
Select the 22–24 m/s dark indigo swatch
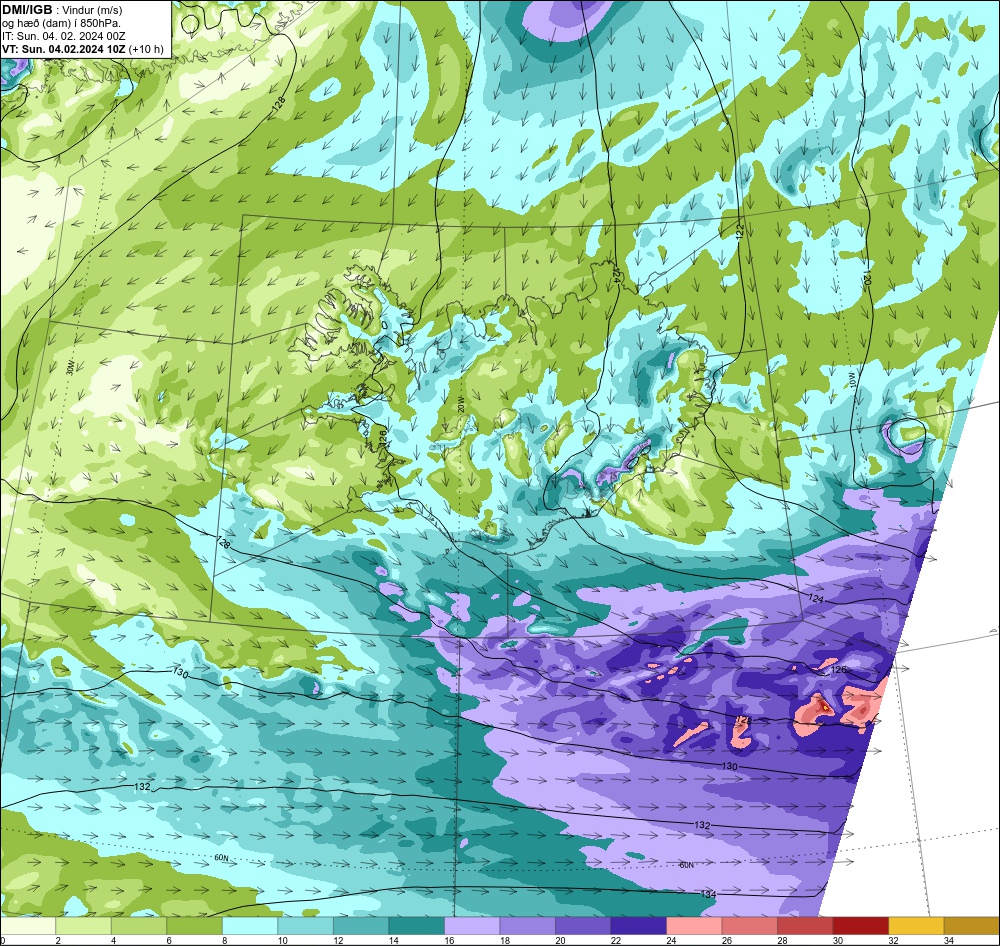tap(638, 926)
